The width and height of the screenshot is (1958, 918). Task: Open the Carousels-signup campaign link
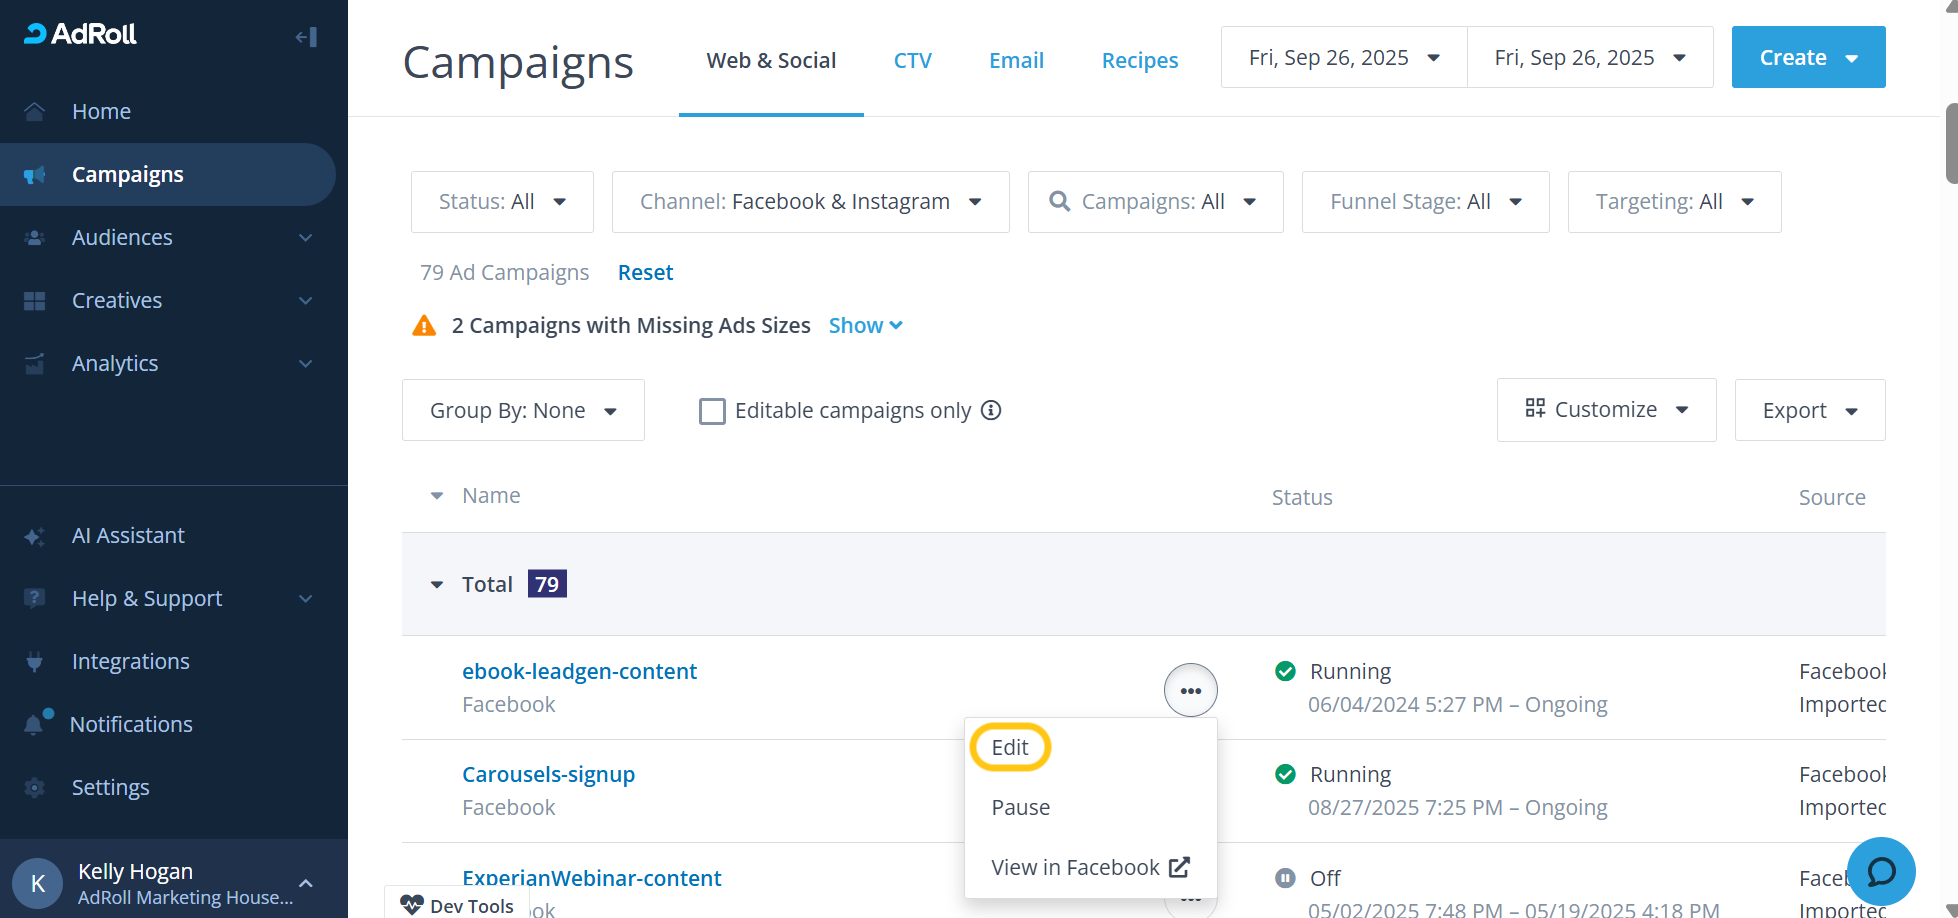(548, 774)
